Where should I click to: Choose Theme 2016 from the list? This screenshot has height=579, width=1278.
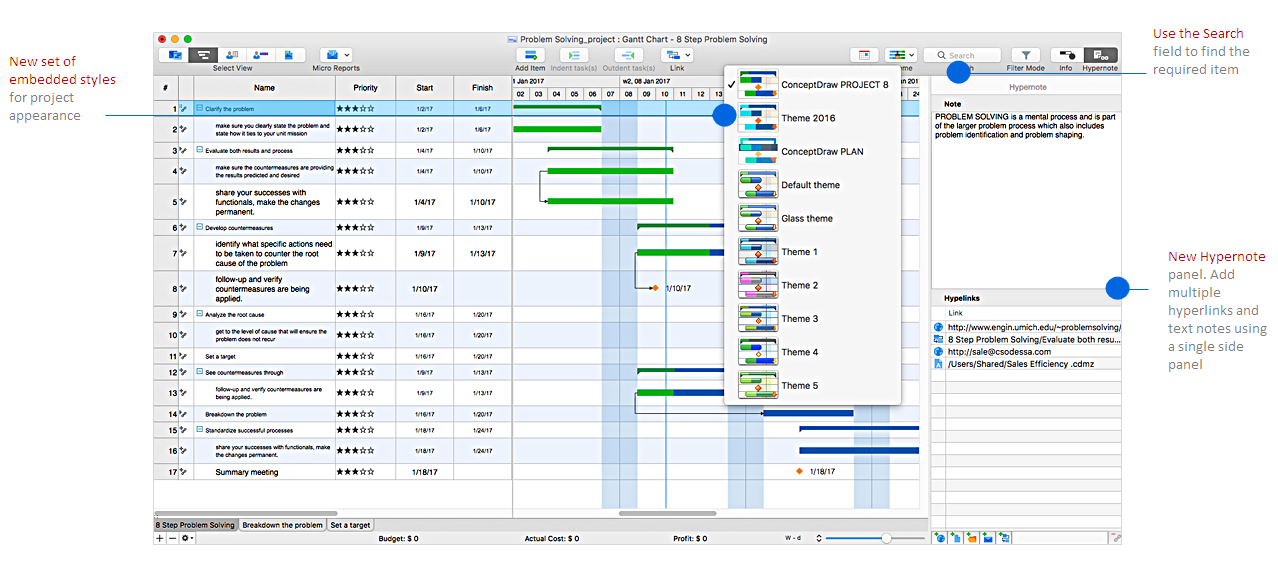813,118
